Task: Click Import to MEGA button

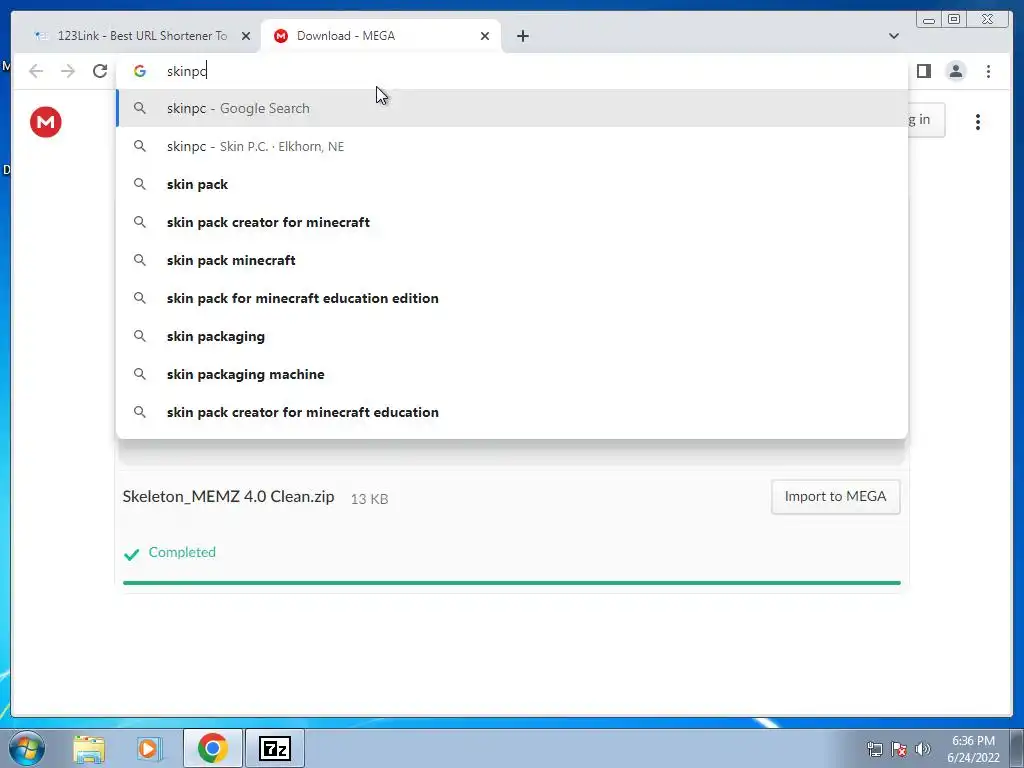Action: tap(835, 497)
